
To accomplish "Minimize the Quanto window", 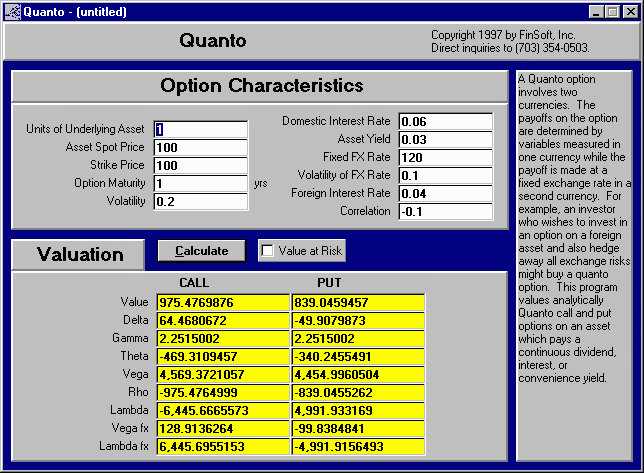I will click(596, 12).
